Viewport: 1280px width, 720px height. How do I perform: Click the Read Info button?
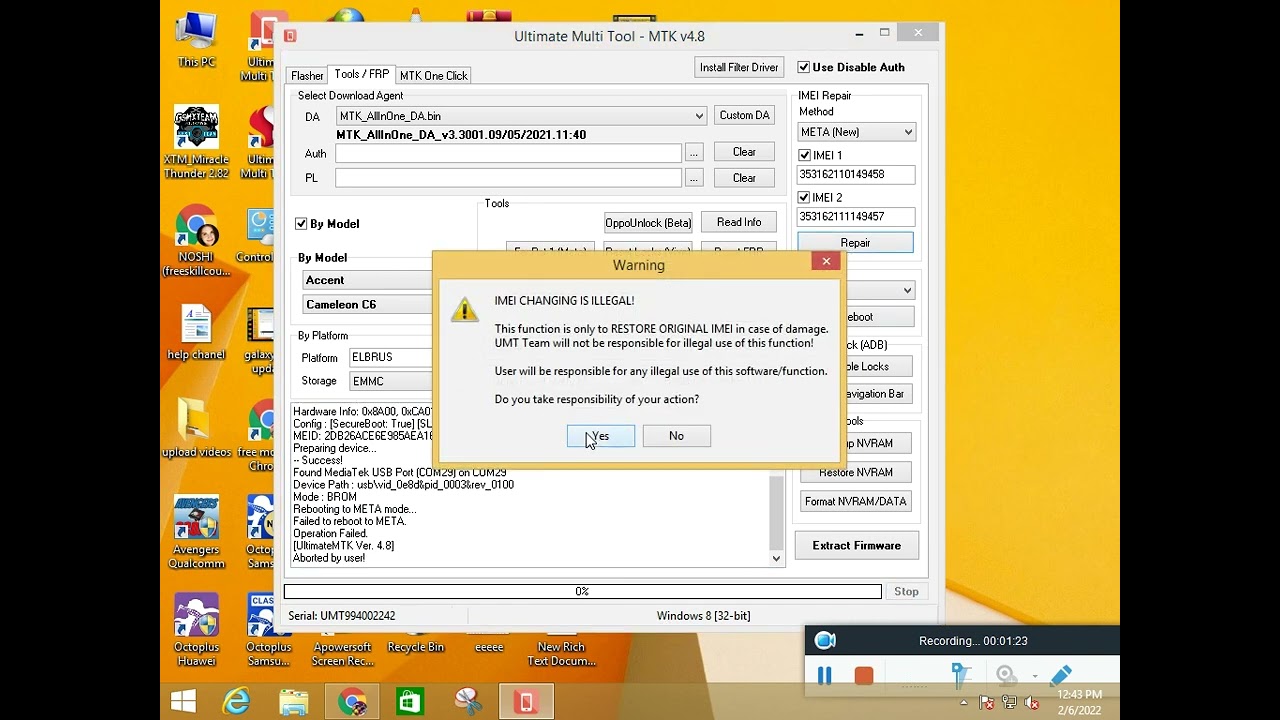tap(739, 222)
